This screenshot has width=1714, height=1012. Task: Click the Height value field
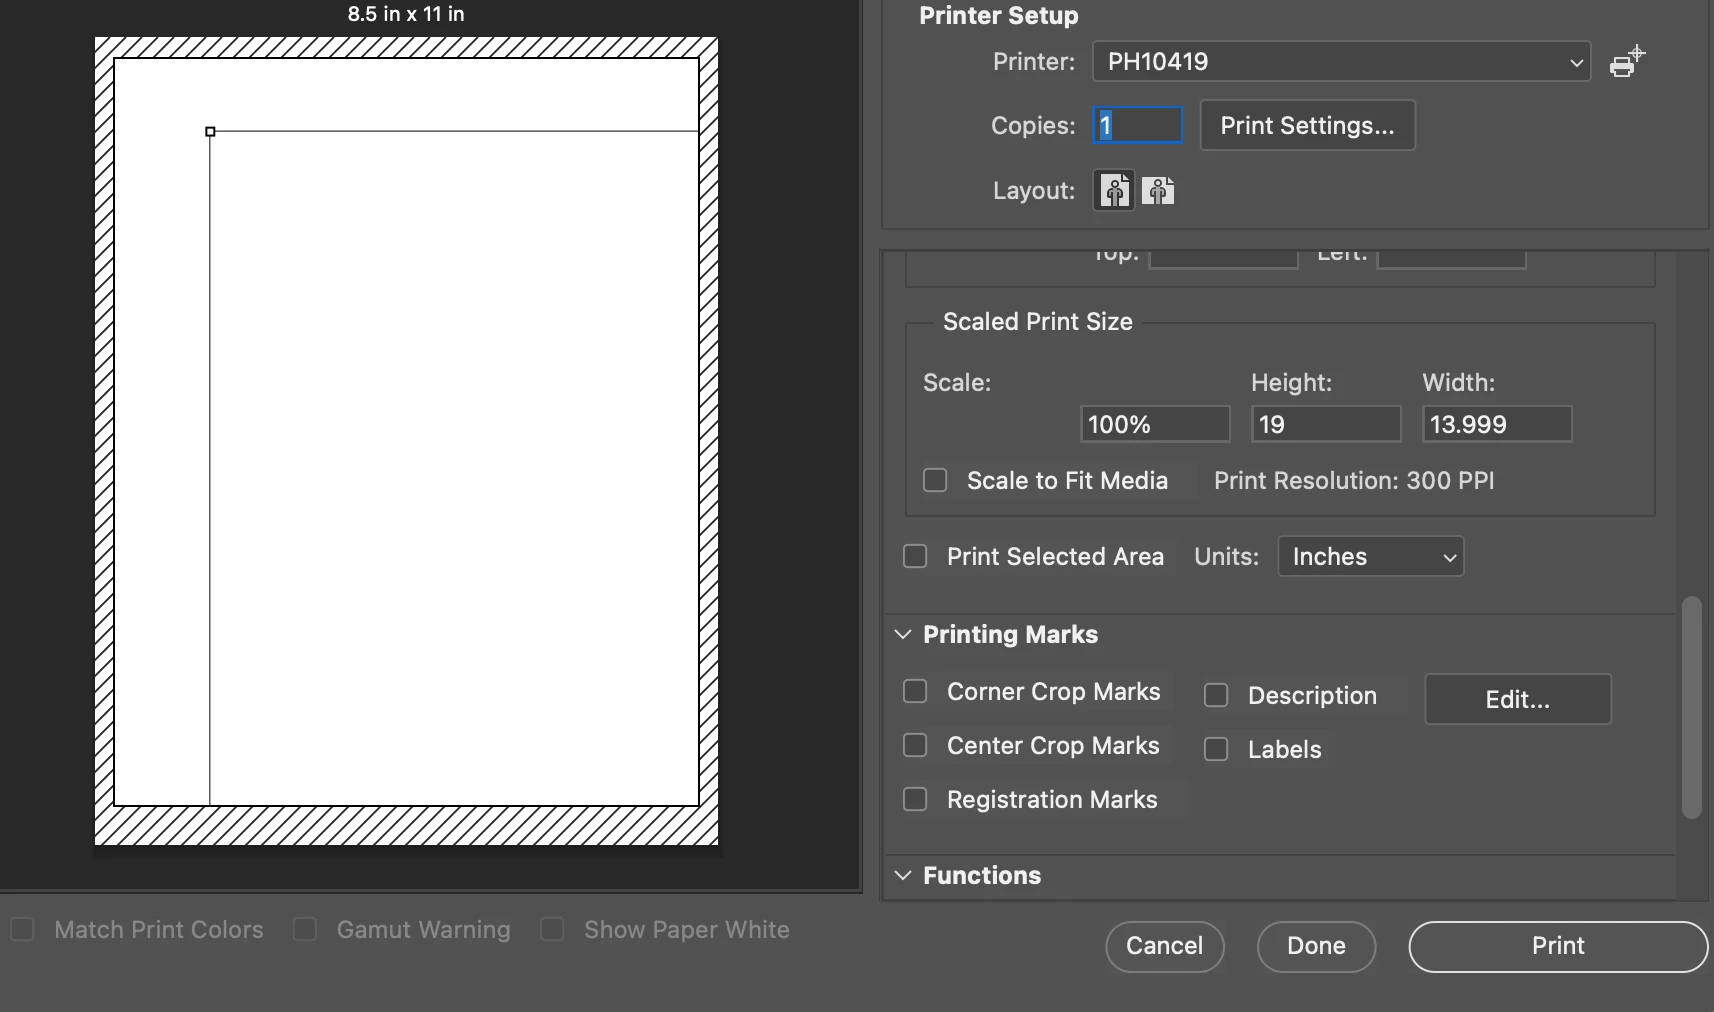[1326, 424]
